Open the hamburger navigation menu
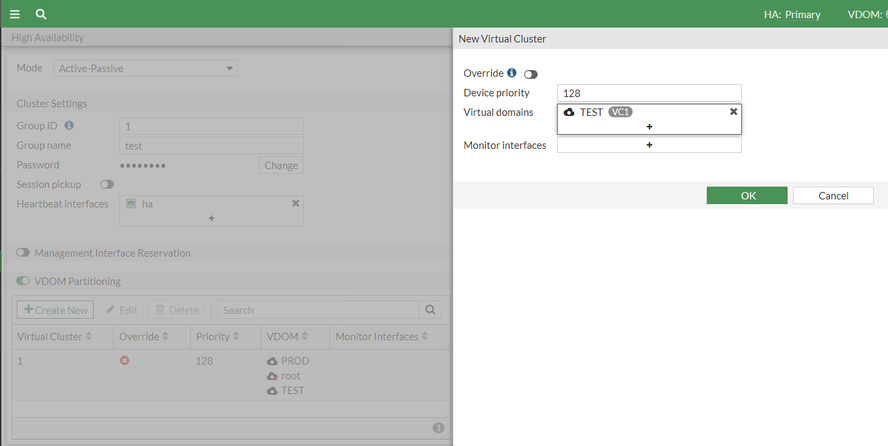Viewport: 888px width, 446px height. coord(15,14)
